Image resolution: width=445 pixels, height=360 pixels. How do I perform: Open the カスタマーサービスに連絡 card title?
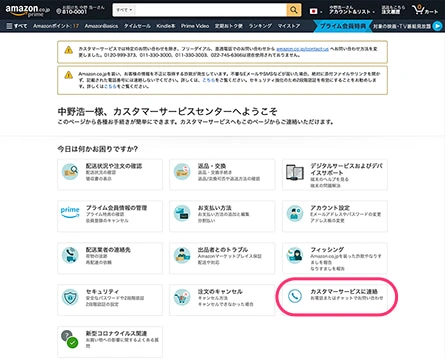point(344,291)
